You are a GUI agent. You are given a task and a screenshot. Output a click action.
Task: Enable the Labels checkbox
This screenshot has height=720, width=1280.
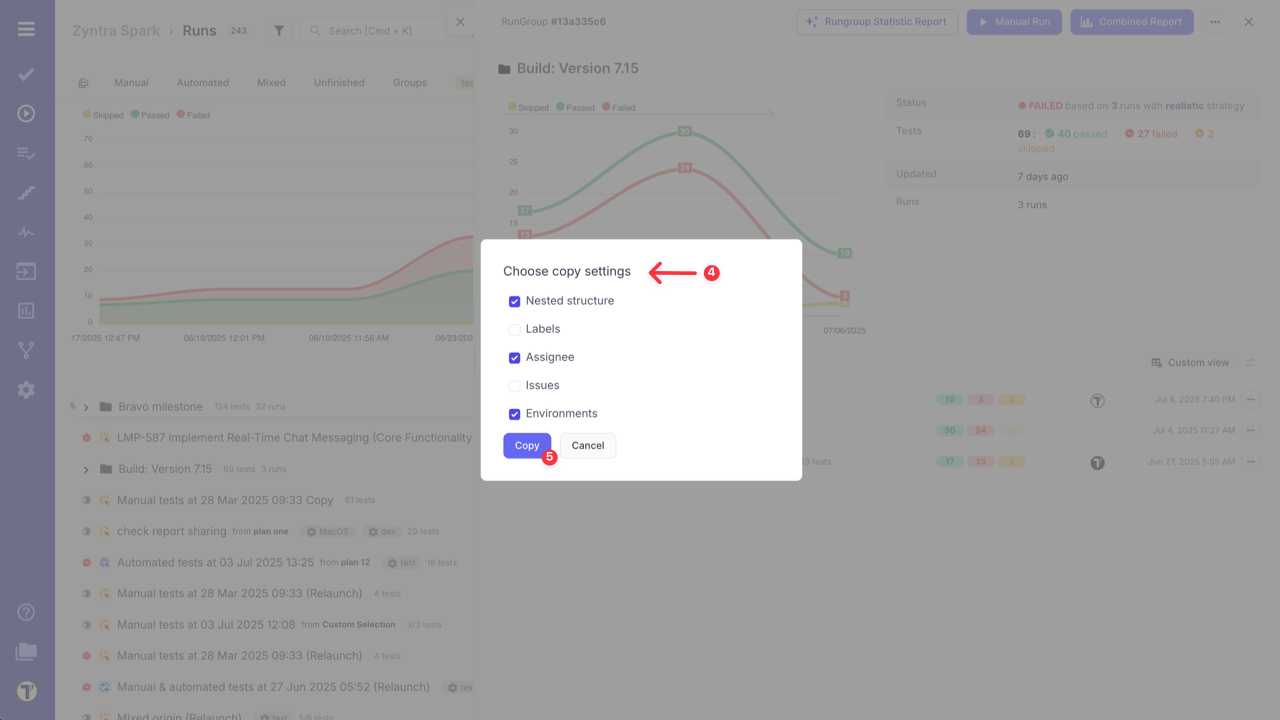(514, 329)
